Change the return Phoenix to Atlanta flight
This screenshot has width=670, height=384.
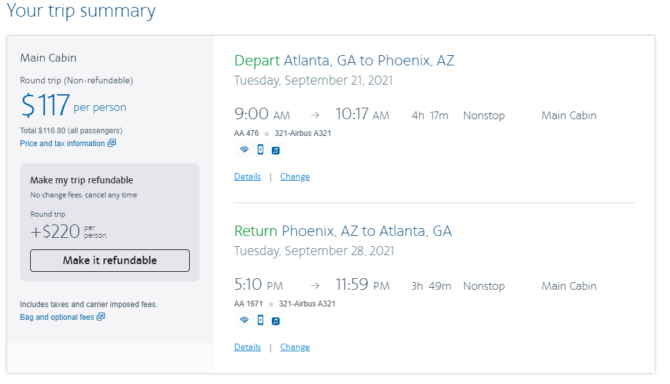pyautogui.click(x=295, y=347)
